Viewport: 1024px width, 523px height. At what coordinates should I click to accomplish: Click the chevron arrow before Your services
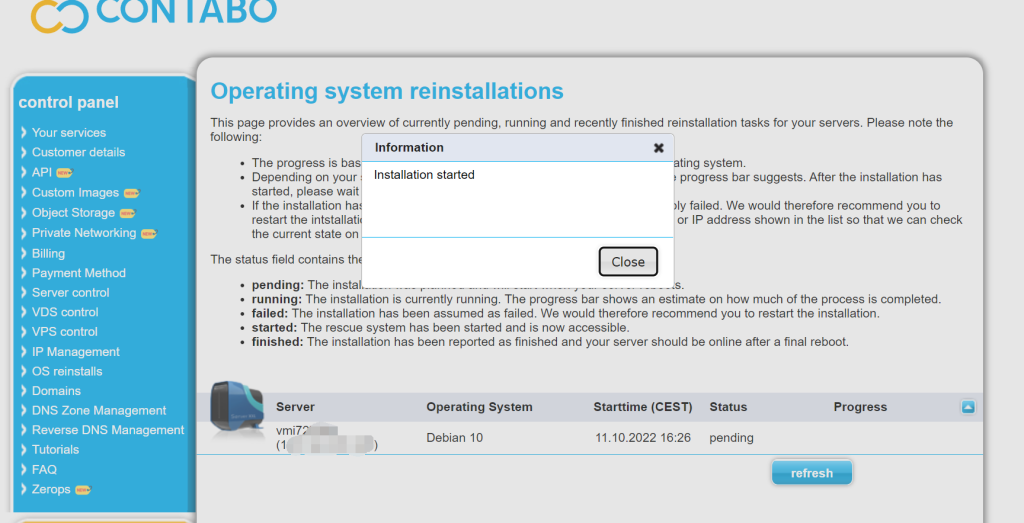[24, 133]
